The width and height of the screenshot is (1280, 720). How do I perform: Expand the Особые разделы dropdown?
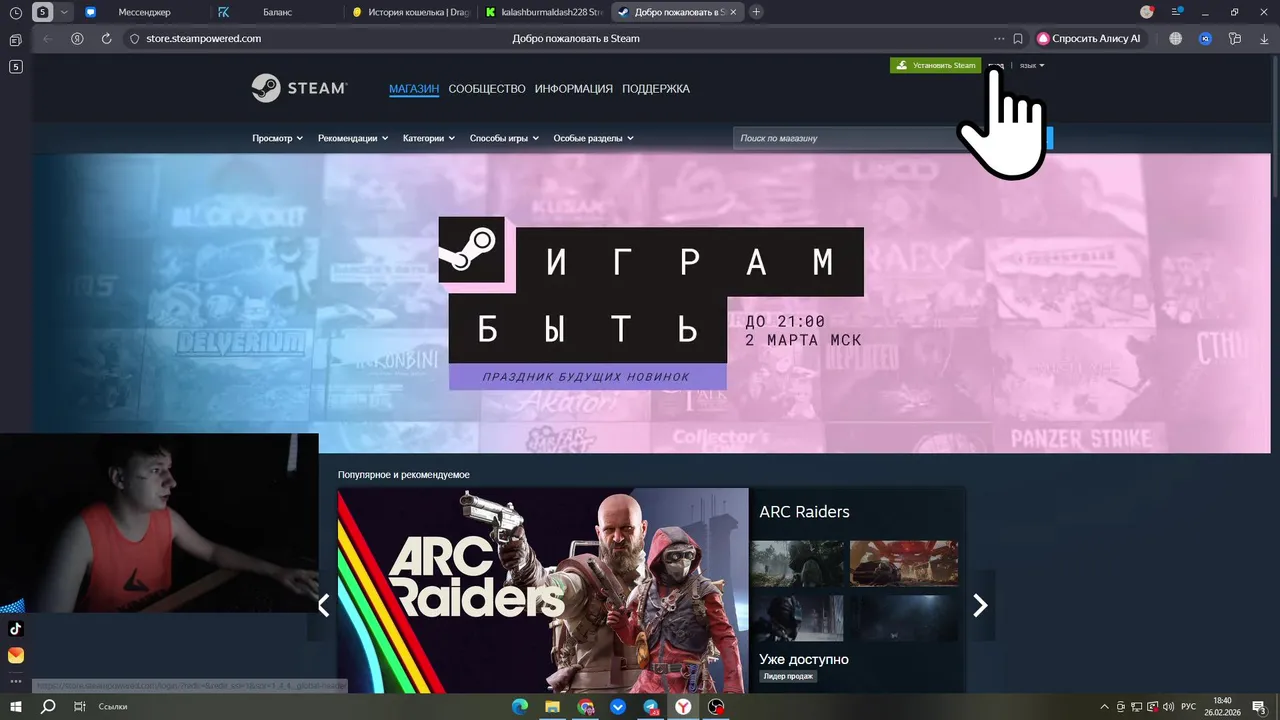(593, 138)
